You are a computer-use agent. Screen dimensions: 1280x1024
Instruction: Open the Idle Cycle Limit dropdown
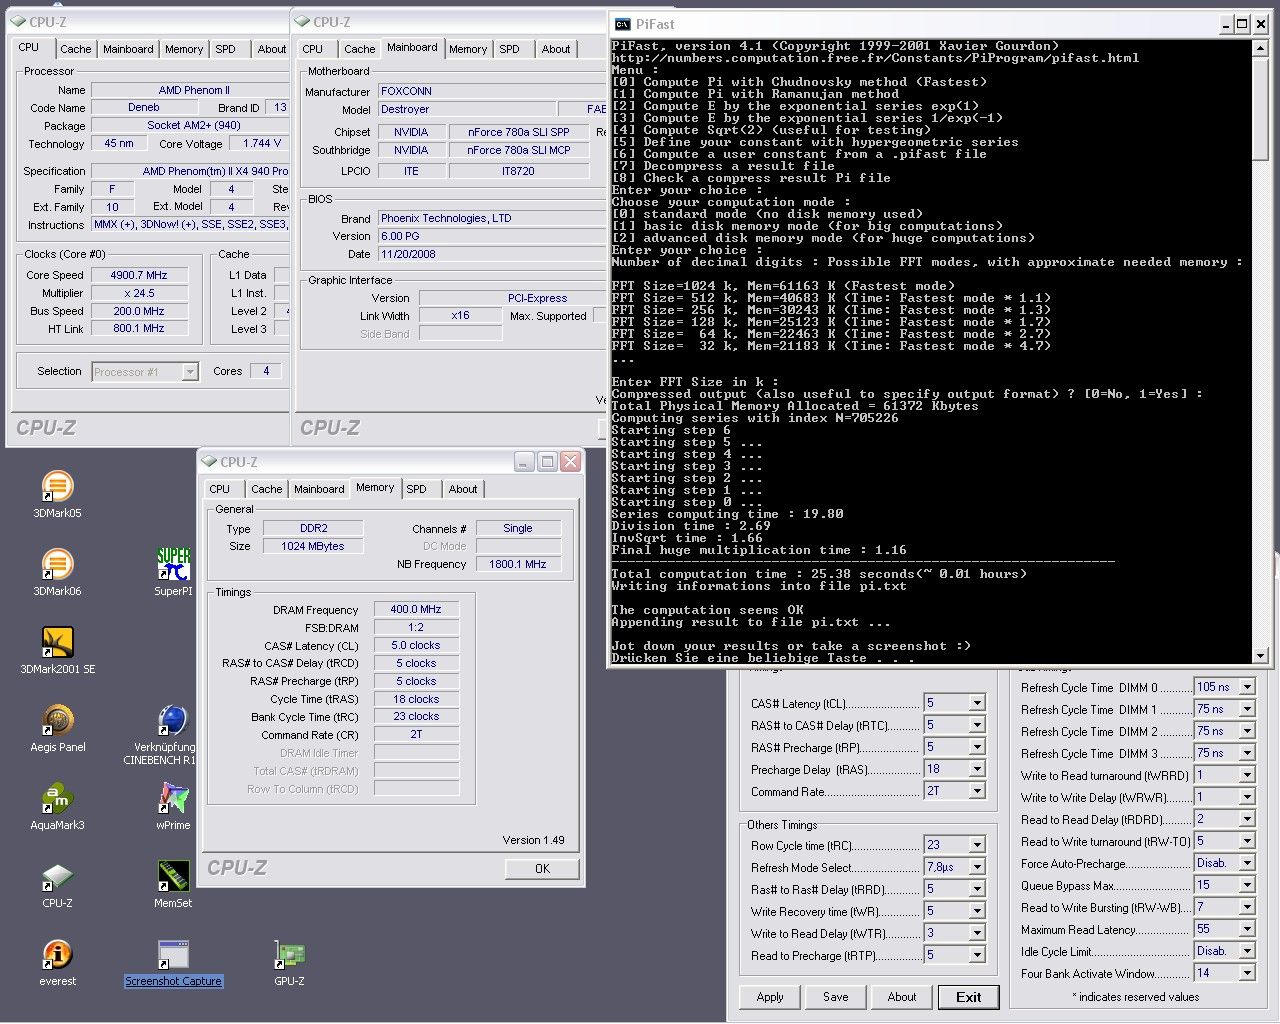tap(1247, 951)
